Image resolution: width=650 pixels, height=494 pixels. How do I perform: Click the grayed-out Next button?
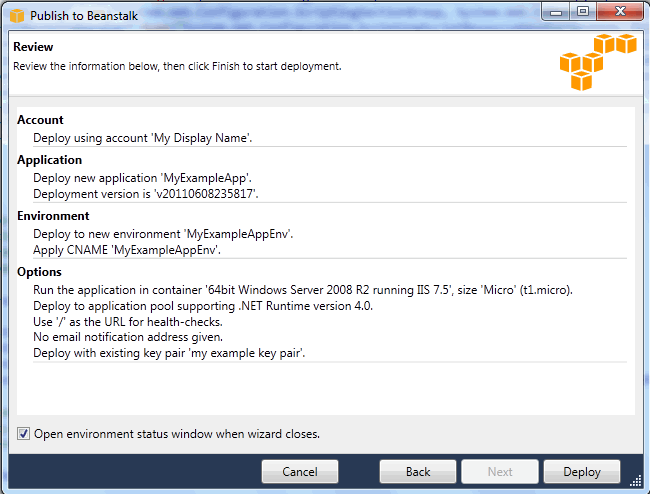click(500, 472)
